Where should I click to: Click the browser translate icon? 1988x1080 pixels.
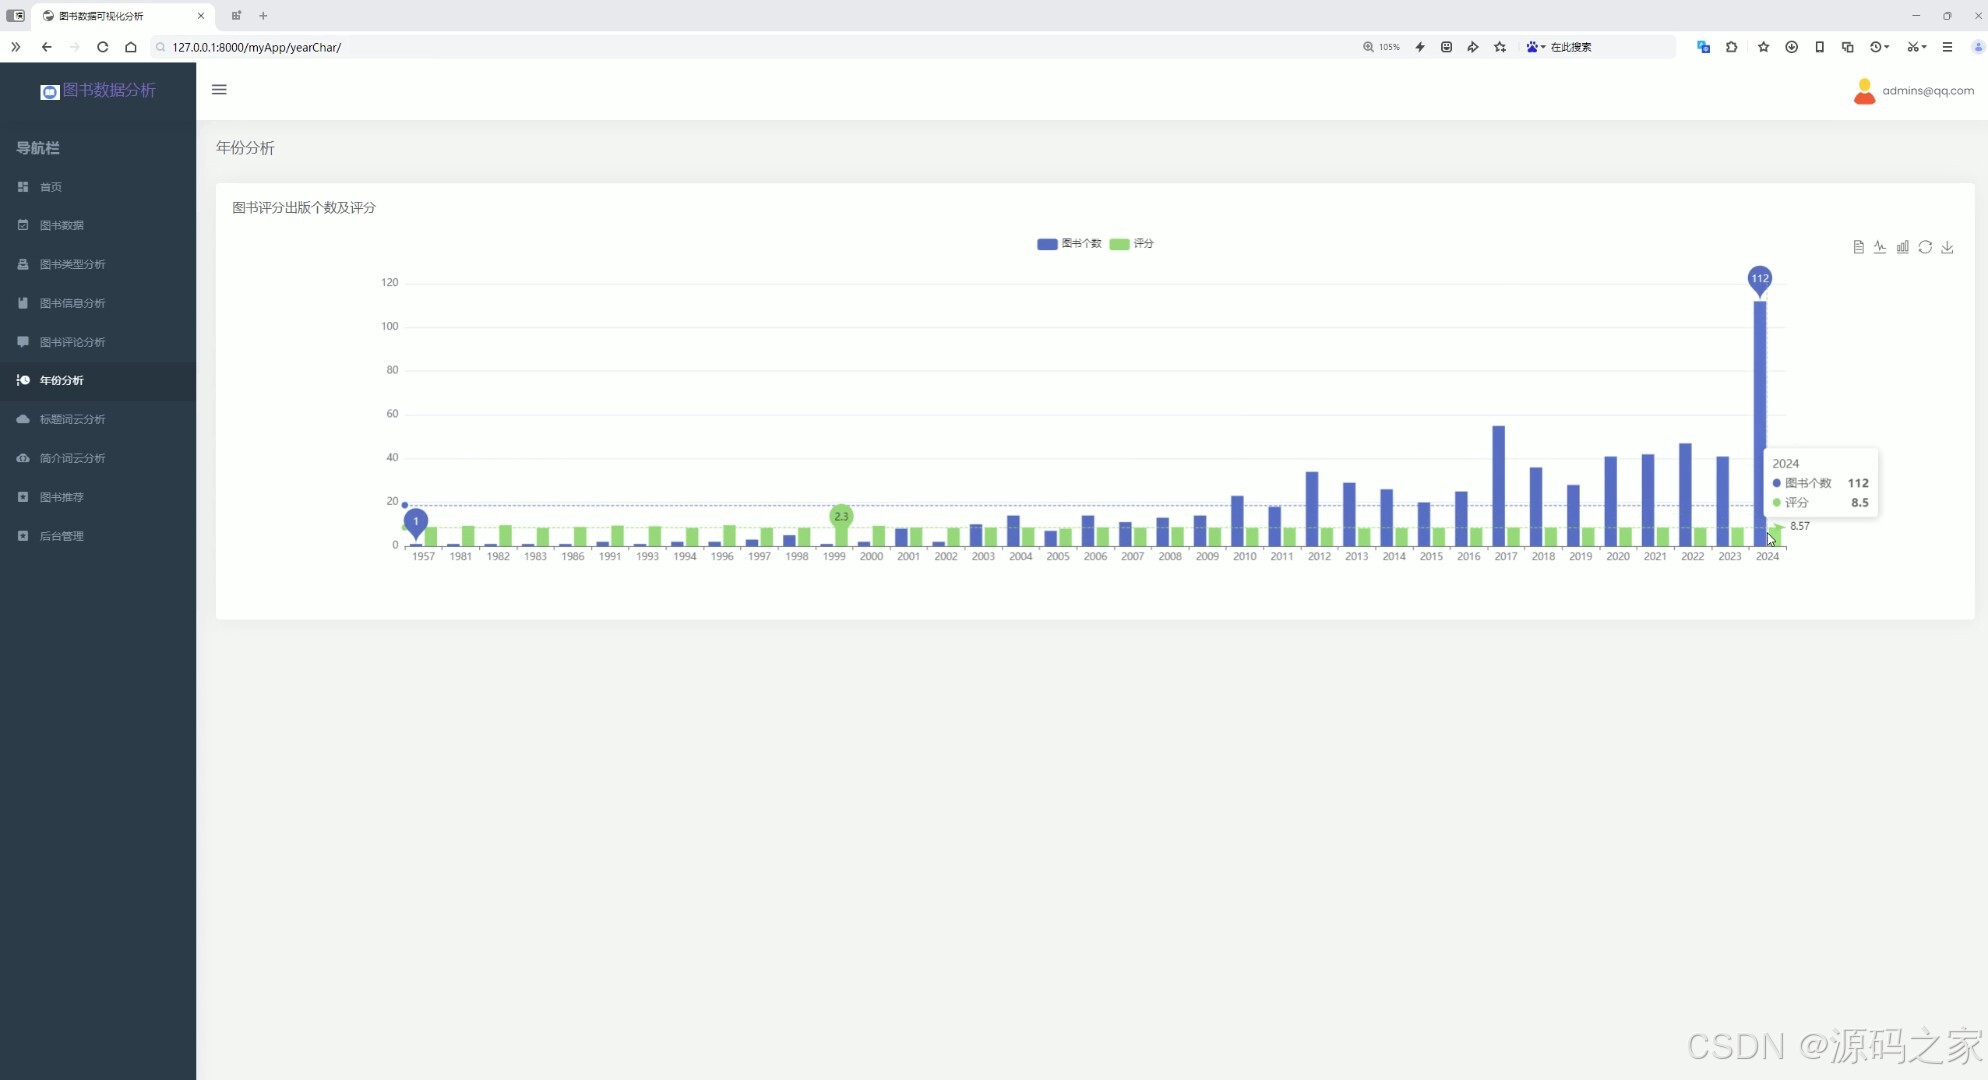1703,47
